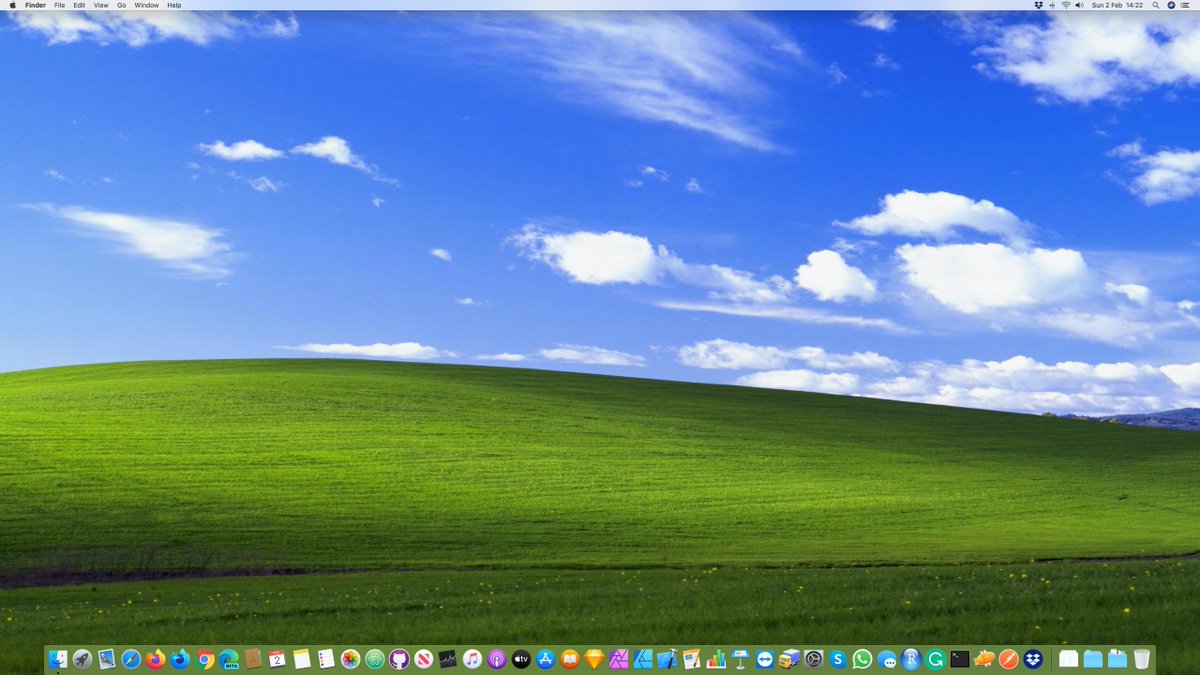Screen dimensions: 1200x675
Task: Open the Go menu
Action: click(x=122, y=5)
